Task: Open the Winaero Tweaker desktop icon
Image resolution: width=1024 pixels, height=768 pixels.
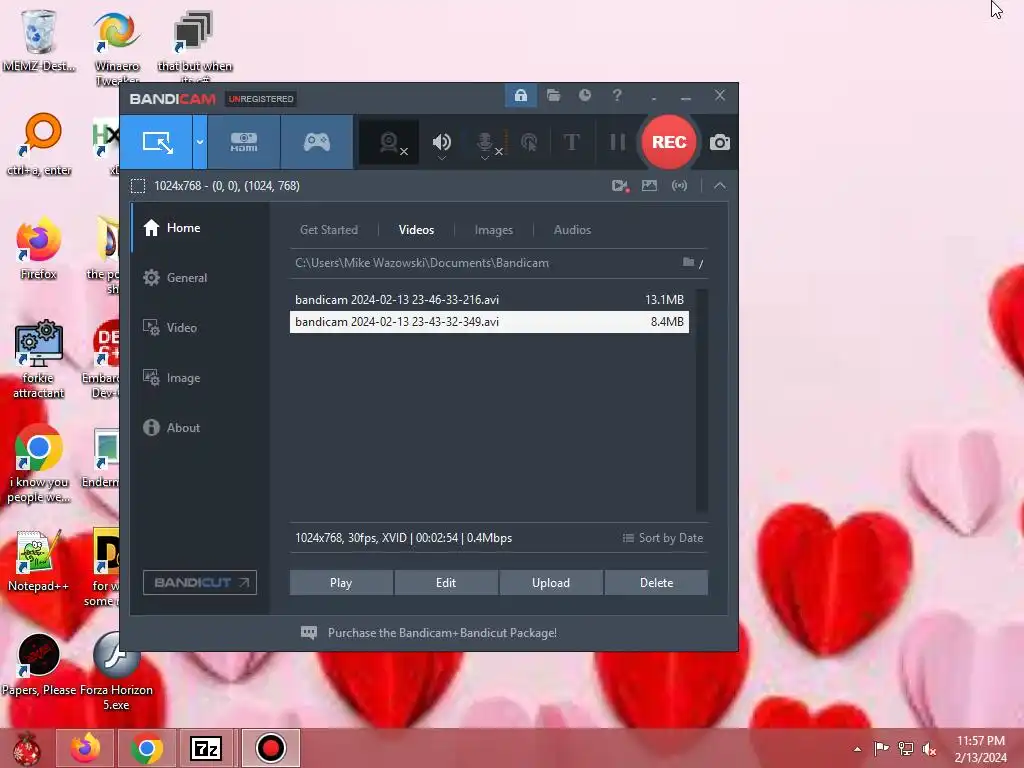Action: tap(117, 48)
